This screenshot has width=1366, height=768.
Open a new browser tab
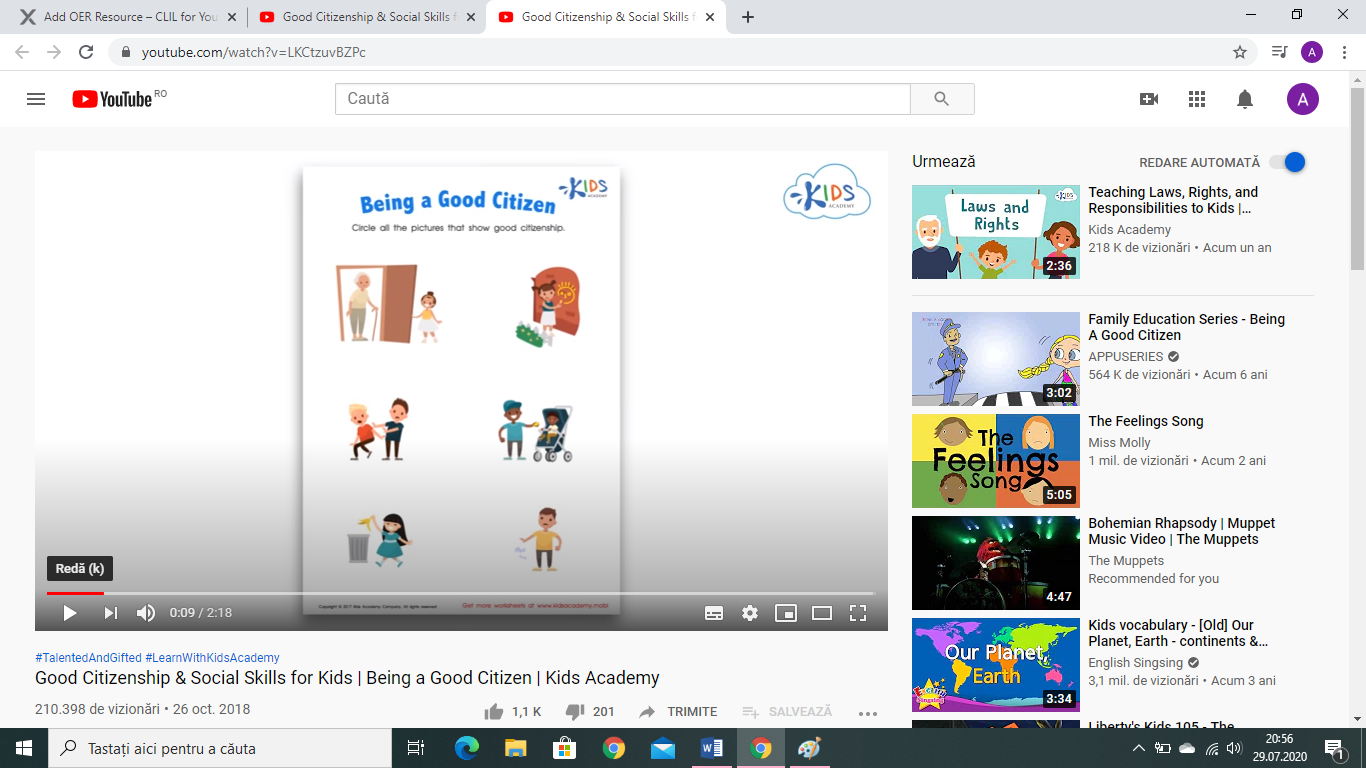[748, 17]
